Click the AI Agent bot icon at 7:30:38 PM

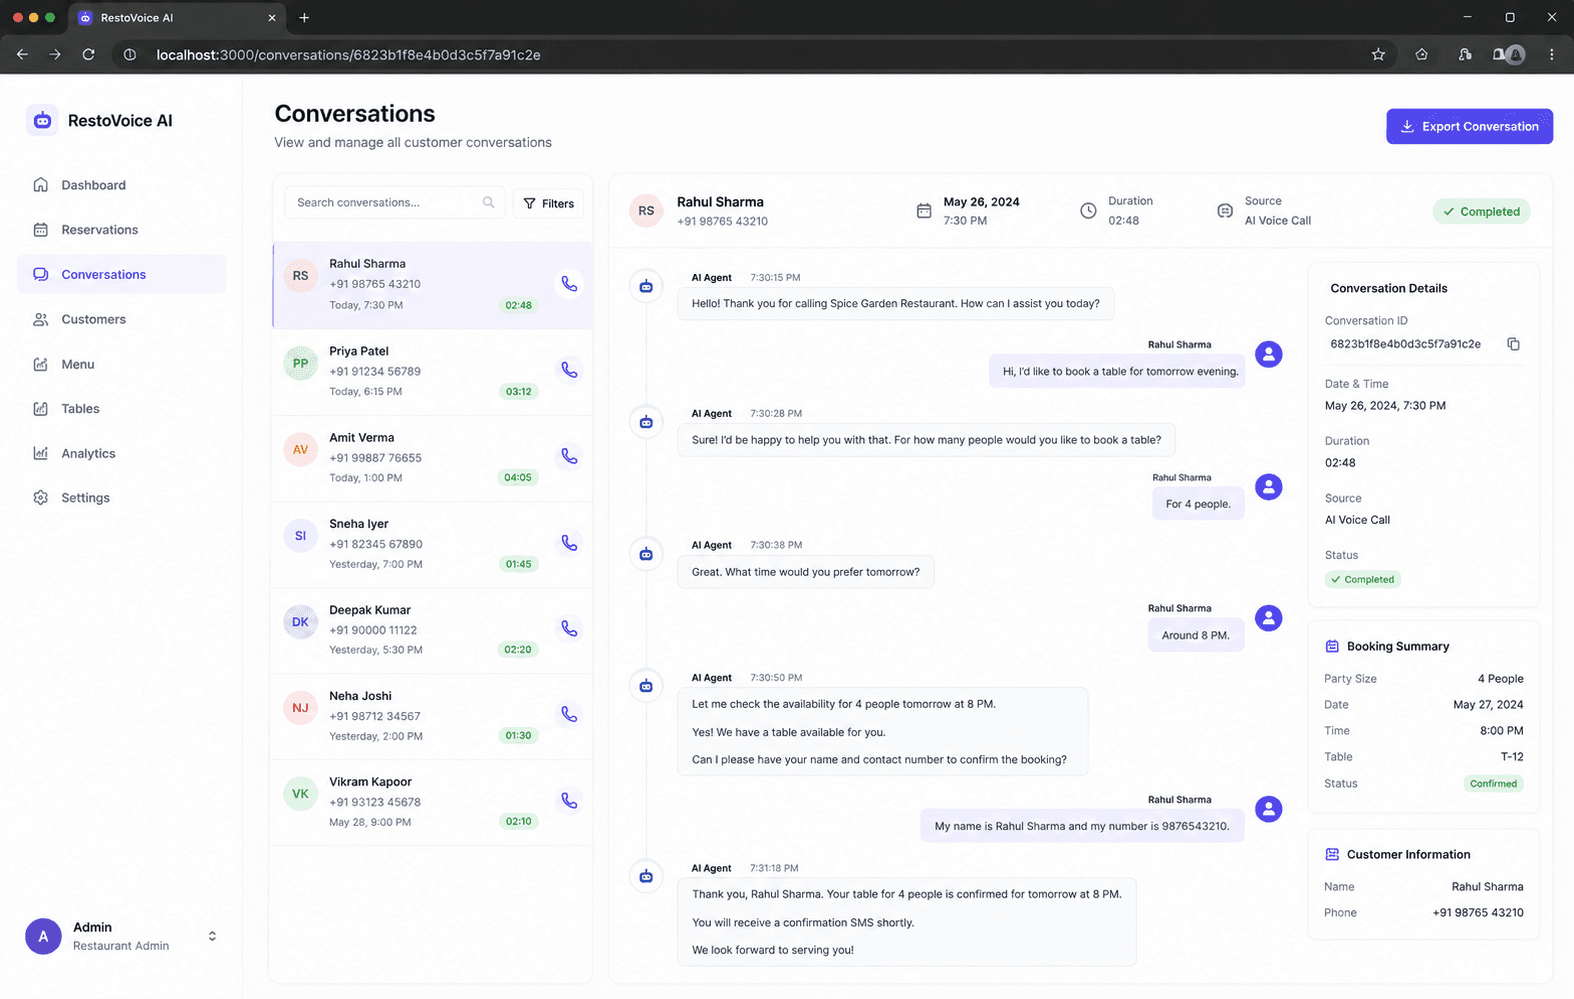pos(646,554)
